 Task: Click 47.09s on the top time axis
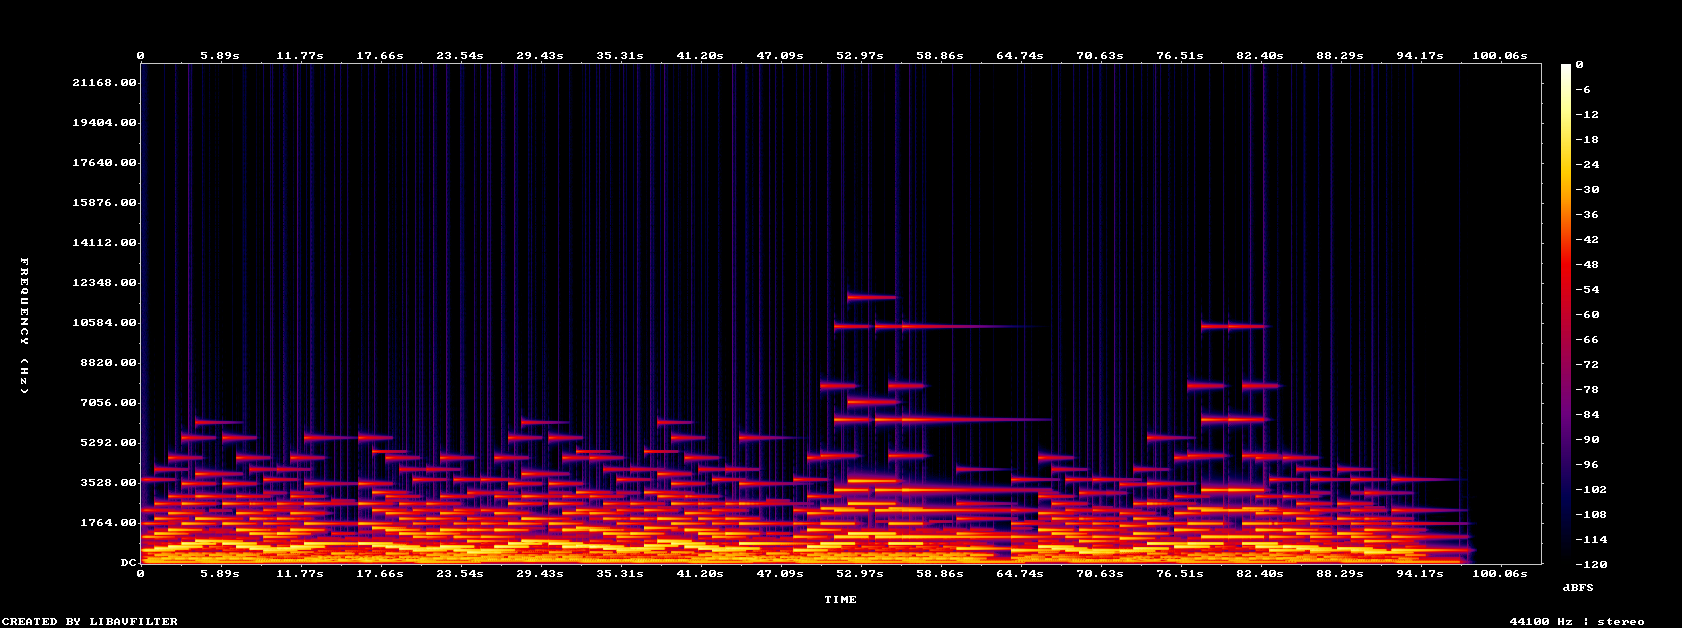(780, 56)
